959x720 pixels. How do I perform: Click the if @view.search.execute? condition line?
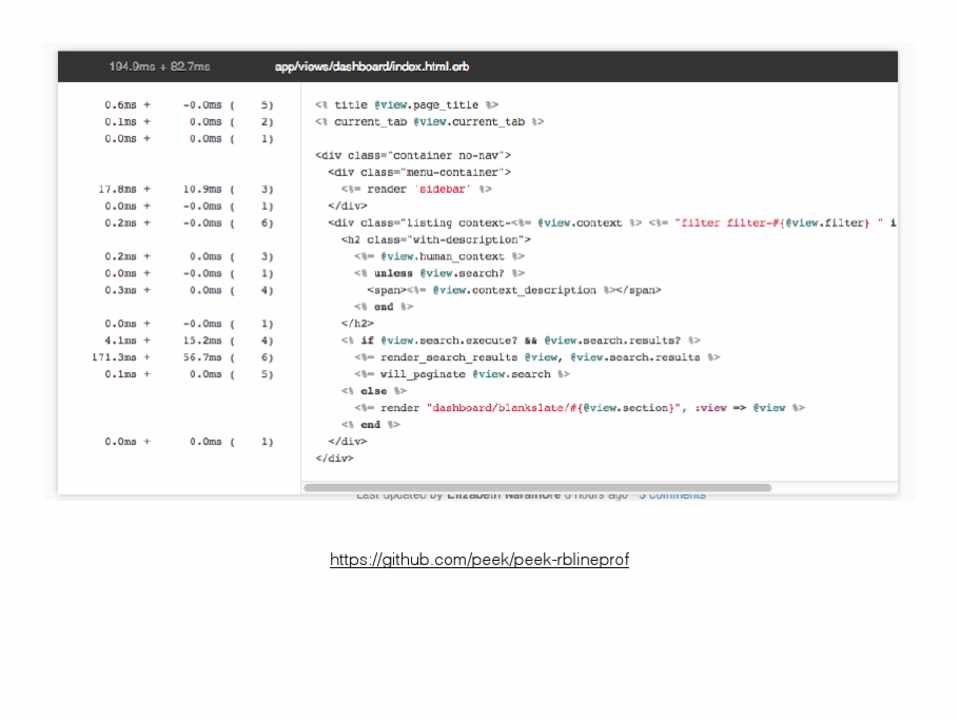point(520,341)
